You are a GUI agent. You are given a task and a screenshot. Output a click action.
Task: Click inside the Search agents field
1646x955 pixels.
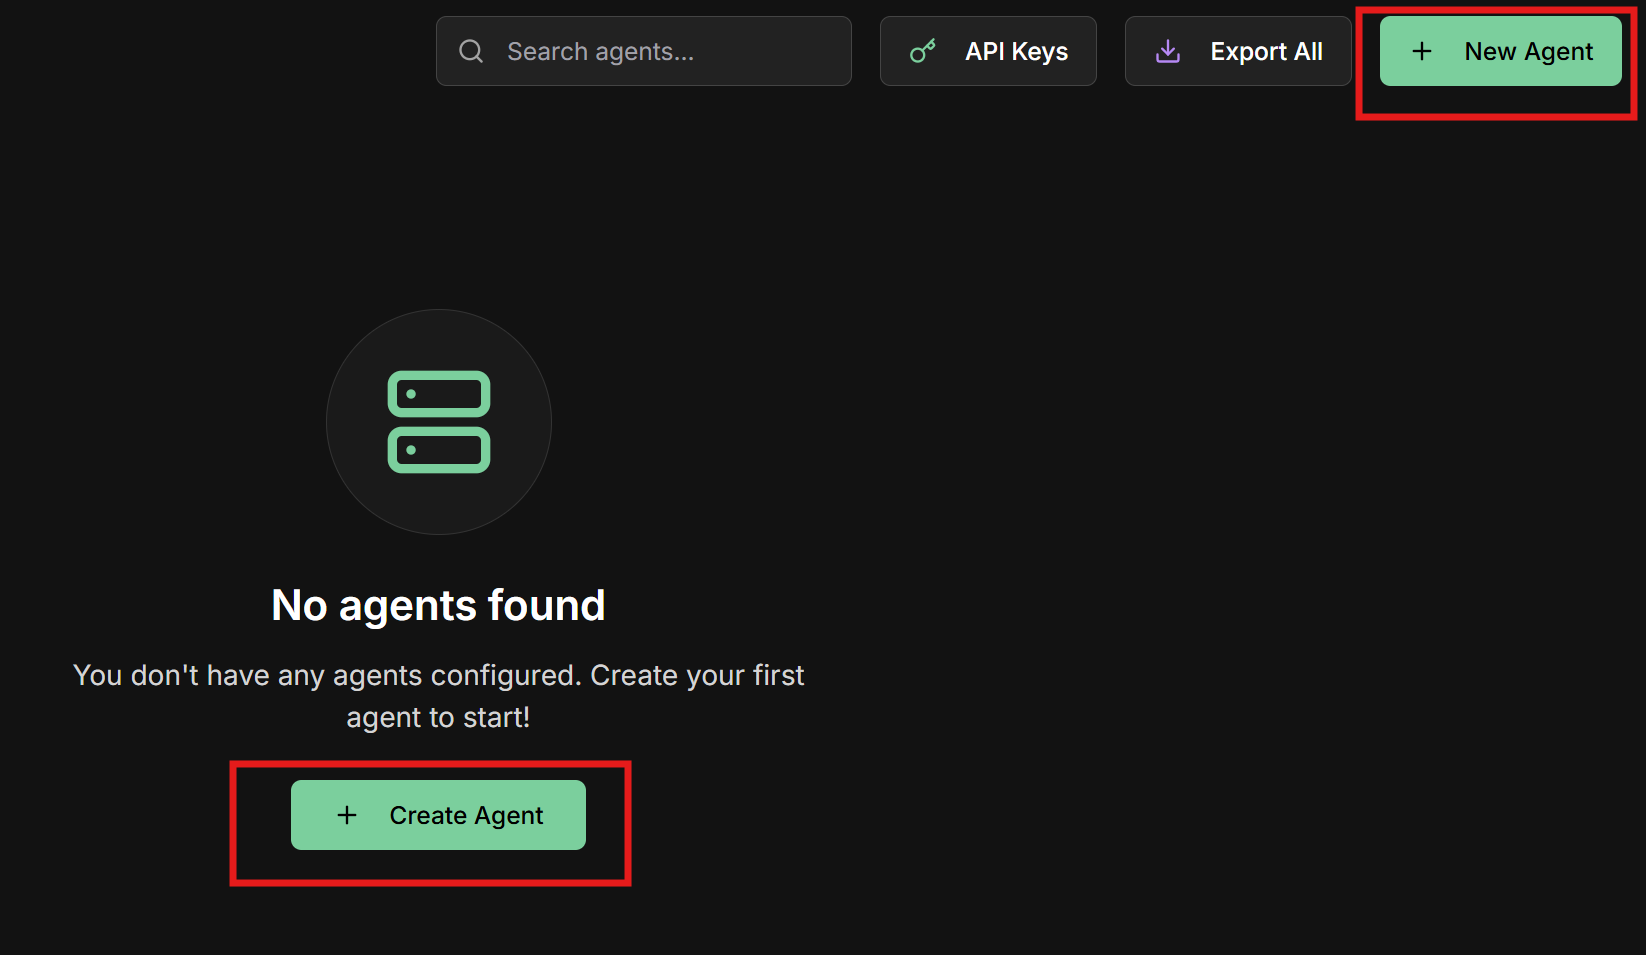click(644, 50)
